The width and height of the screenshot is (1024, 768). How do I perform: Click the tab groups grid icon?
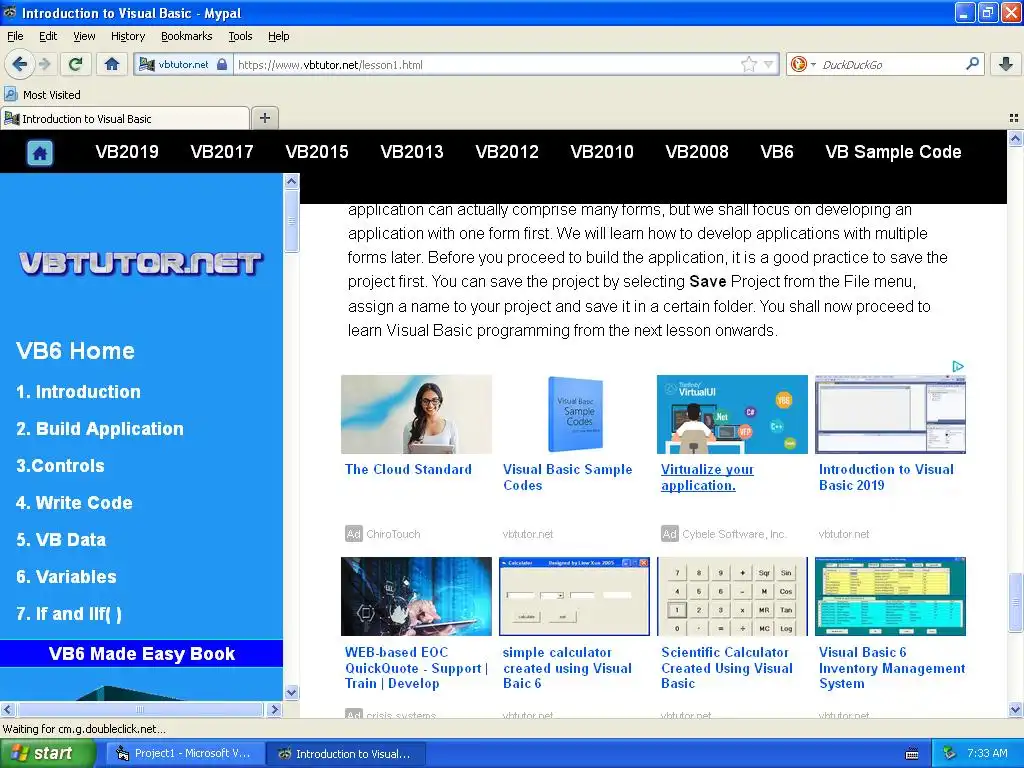click(1014, 118)
